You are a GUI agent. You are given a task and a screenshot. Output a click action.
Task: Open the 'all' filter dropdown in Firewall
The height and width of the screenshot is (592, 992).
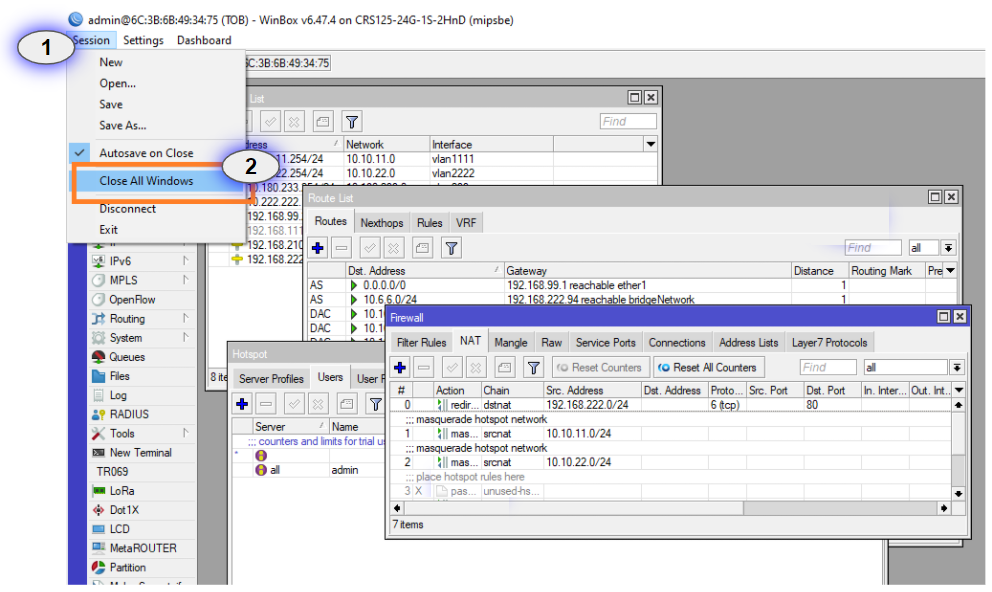point(957,367)
